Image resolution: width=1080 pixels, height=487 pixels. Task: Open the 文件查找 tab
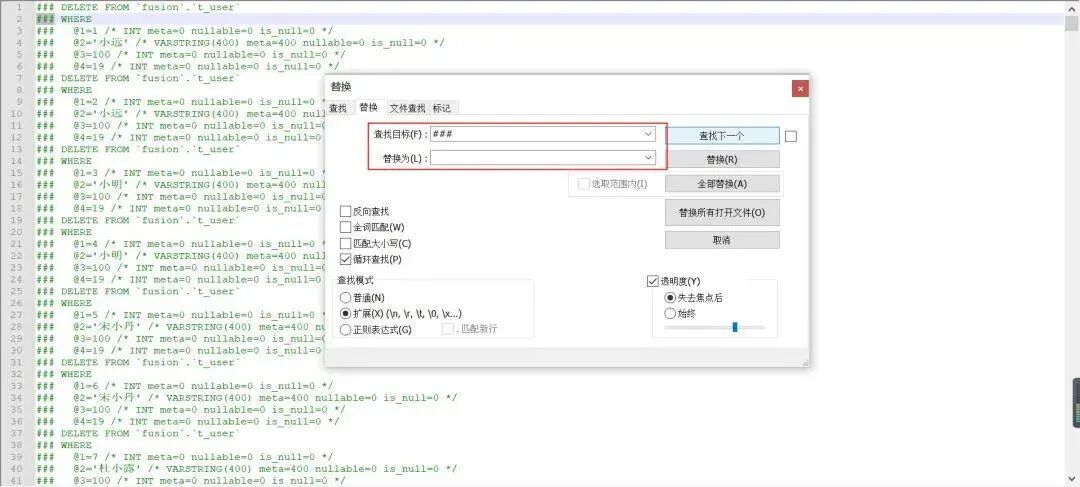[407, 108]
